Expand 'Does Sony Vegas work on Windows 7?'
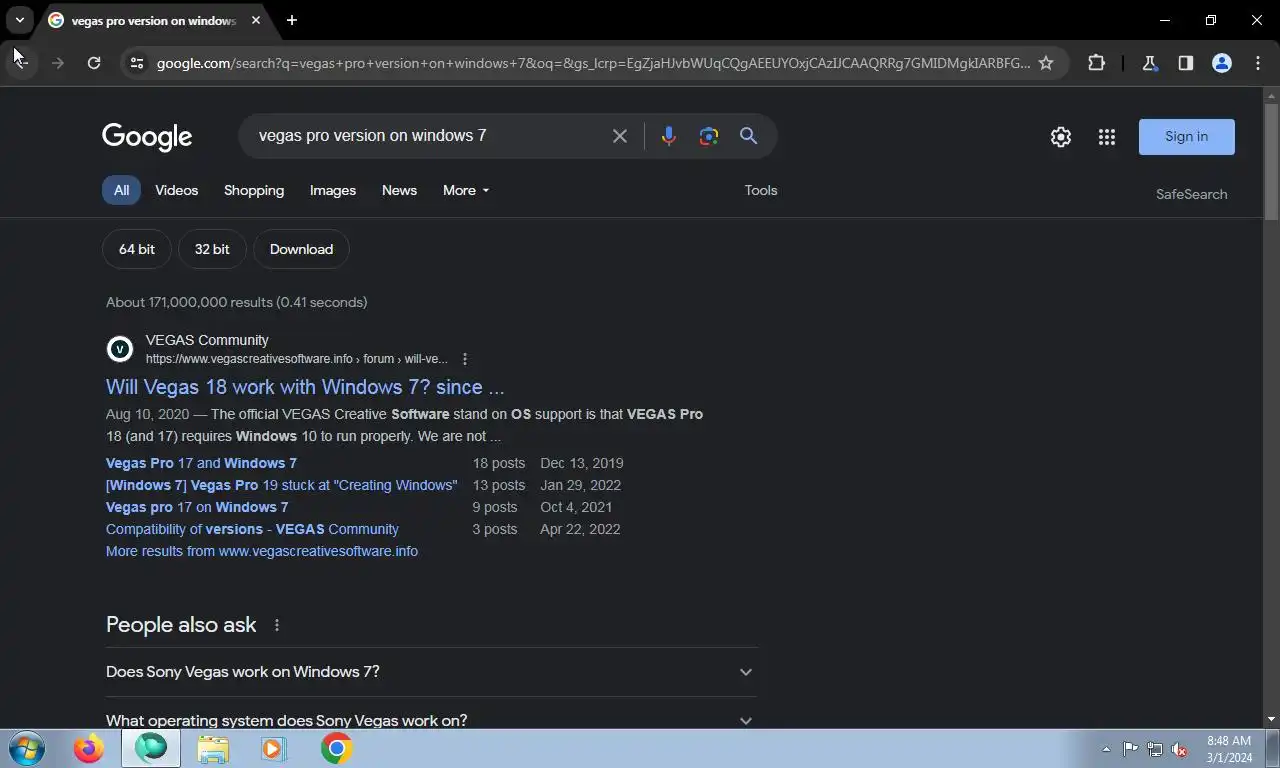This screenshot has width=1280, height=768. [x=431, y=672]
